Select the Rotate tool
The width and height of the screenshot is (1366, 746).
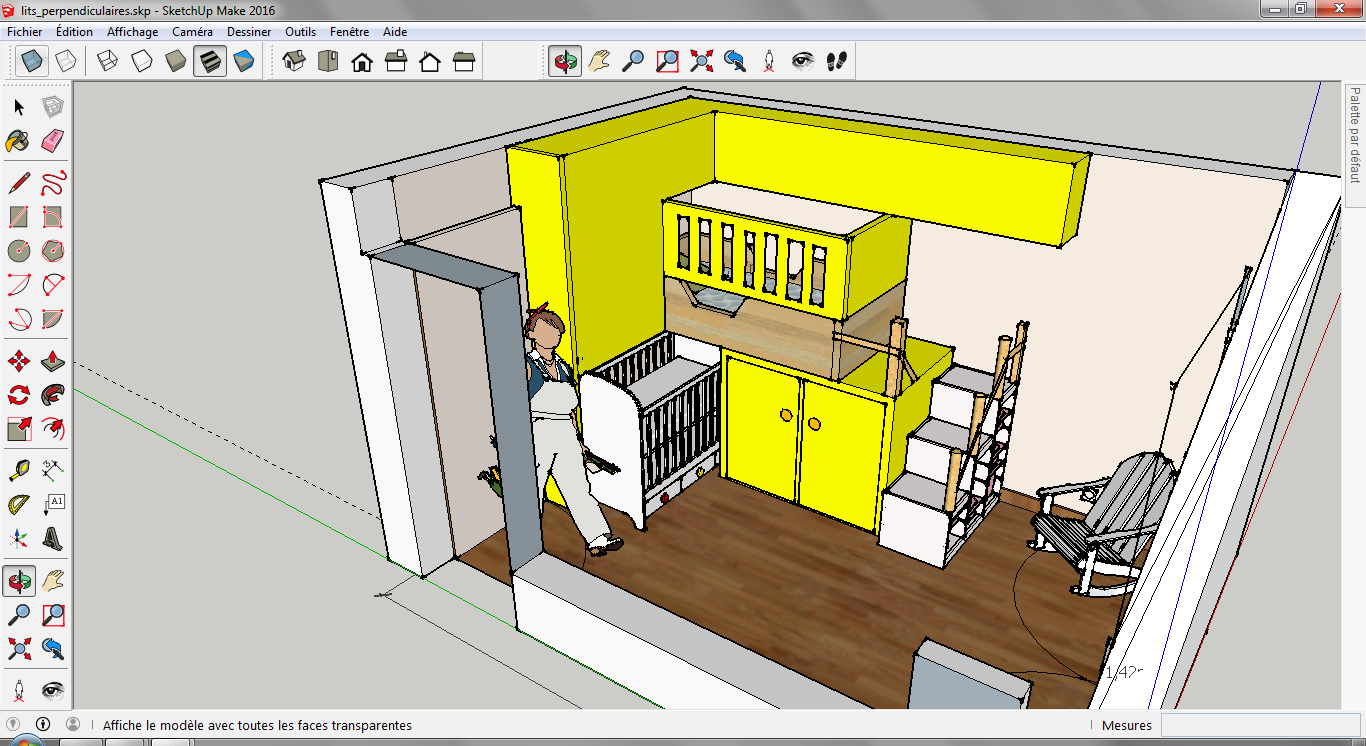pyautogui.click(x=19, y=395)
